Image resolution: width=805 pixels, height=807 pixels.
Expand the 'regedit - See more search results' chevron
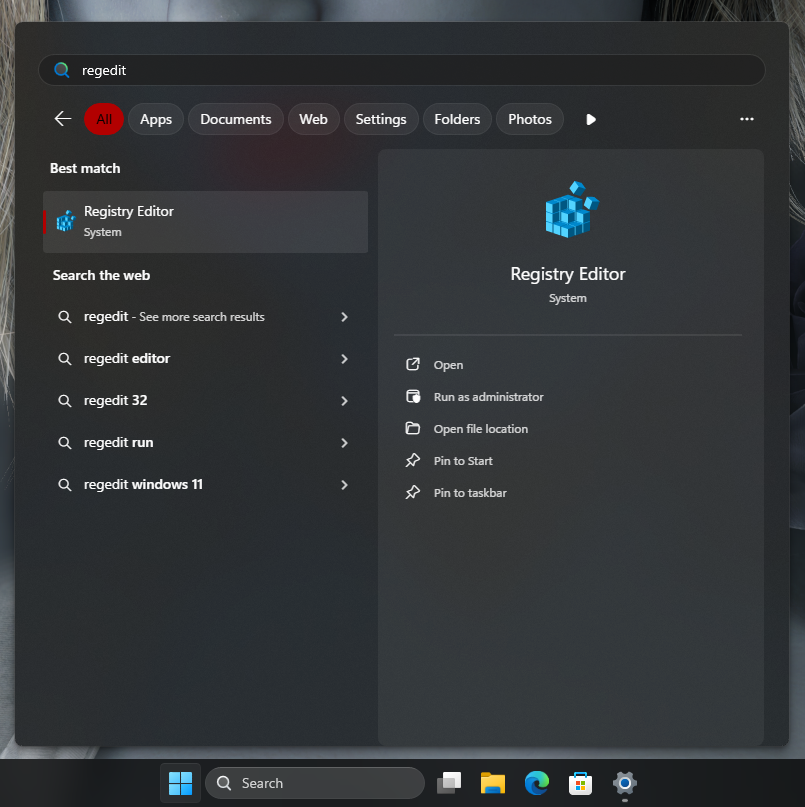(x=344, y=317)
